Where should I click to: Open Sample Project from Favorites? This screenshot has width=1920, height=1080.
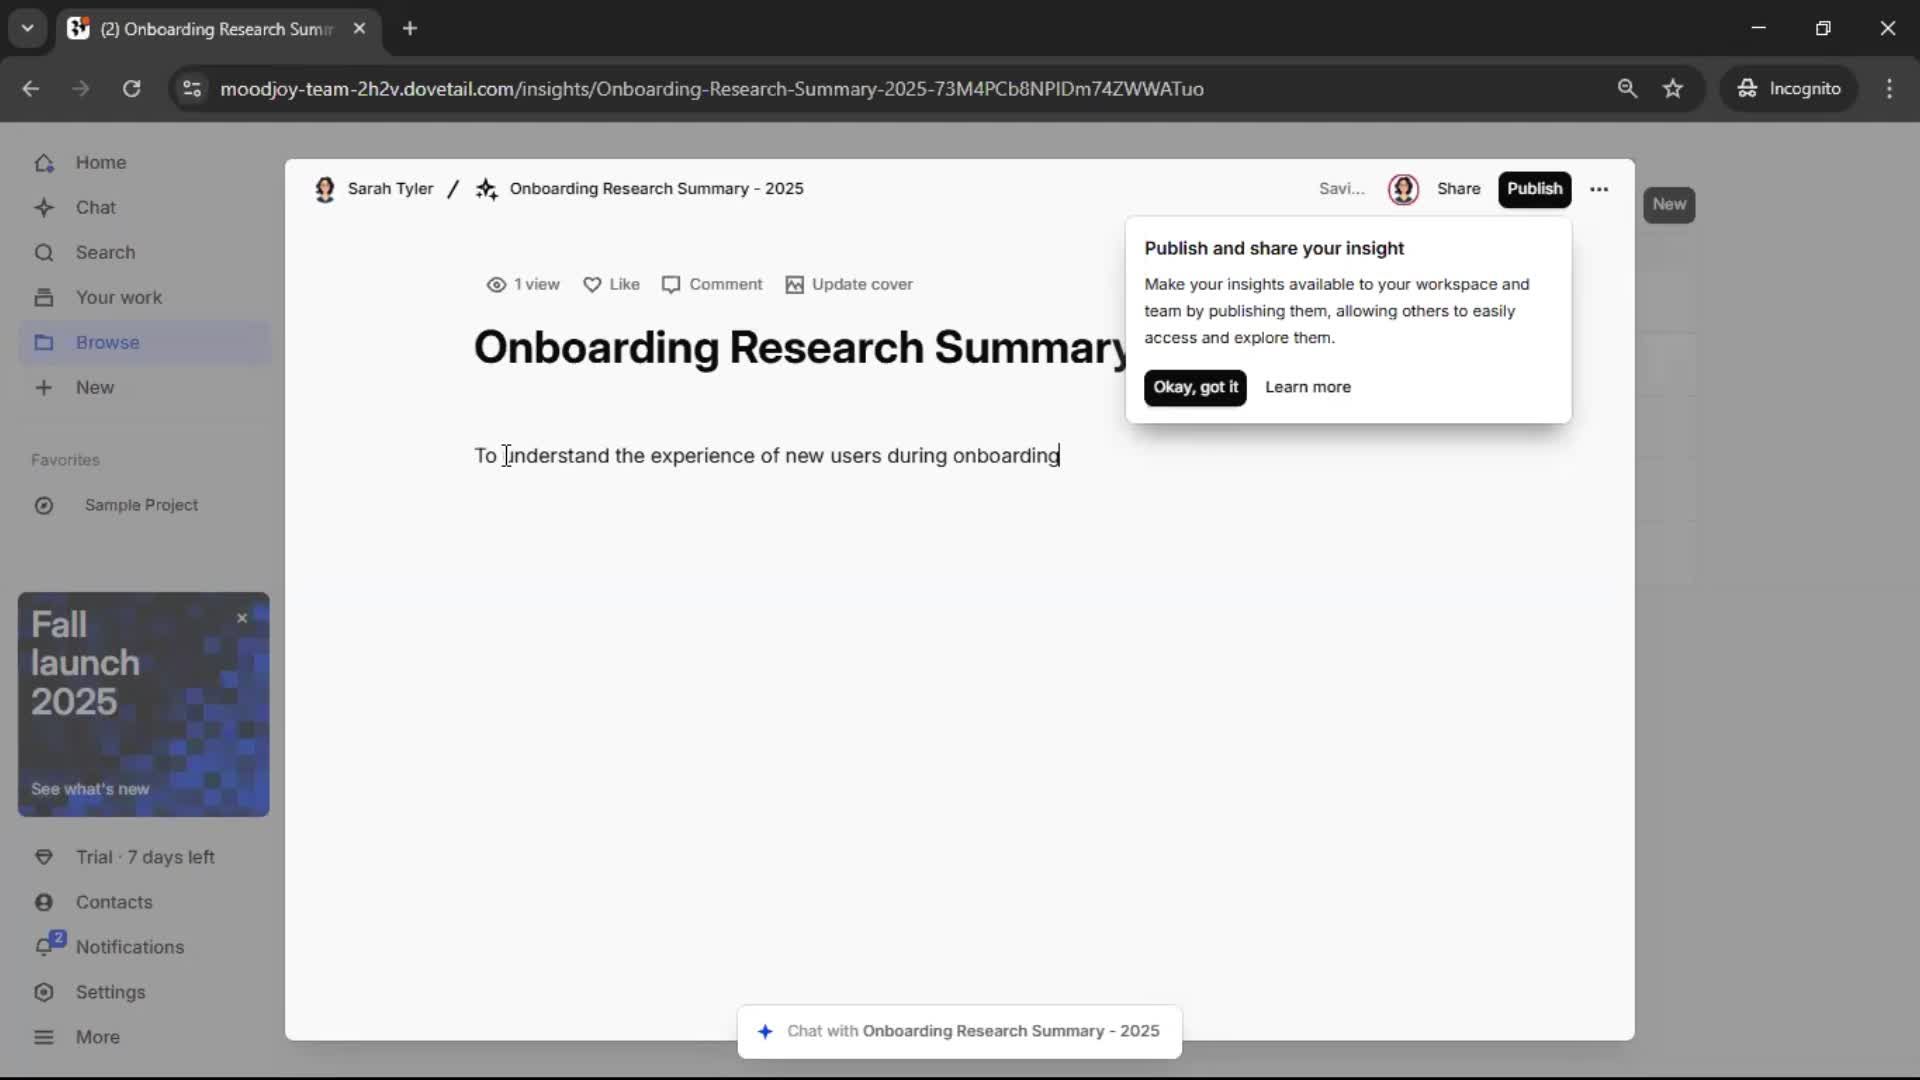click(x=141, y=506)
